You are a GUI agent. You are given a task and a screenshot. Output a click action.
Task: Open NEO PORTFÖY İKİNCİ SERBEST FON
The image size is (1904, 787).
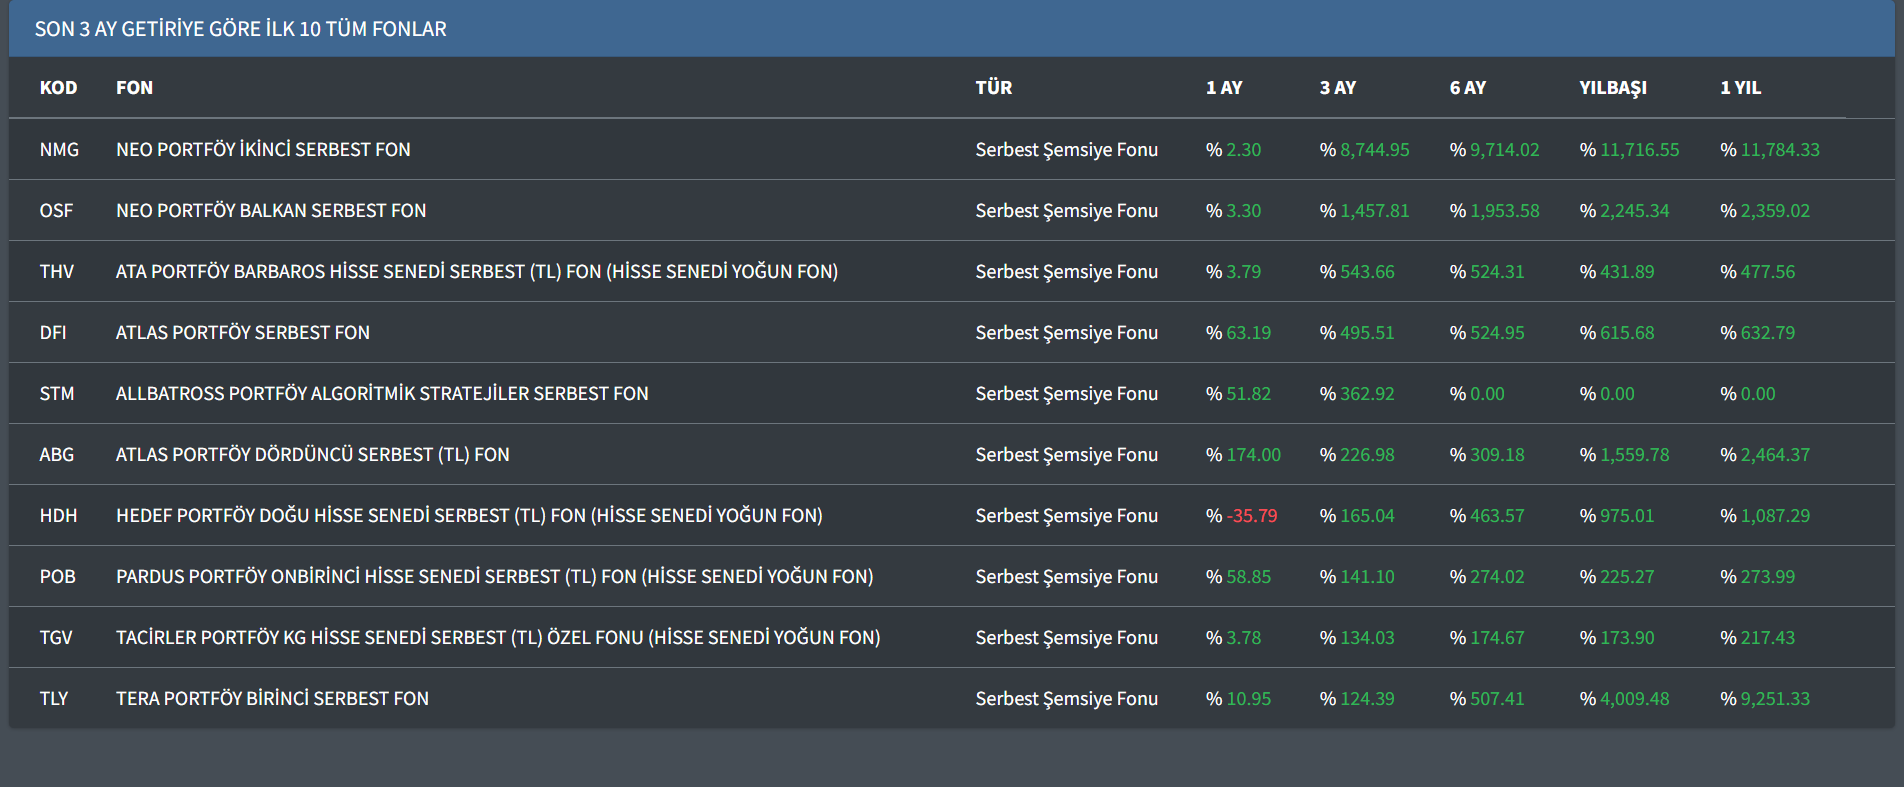coord(263,150)
